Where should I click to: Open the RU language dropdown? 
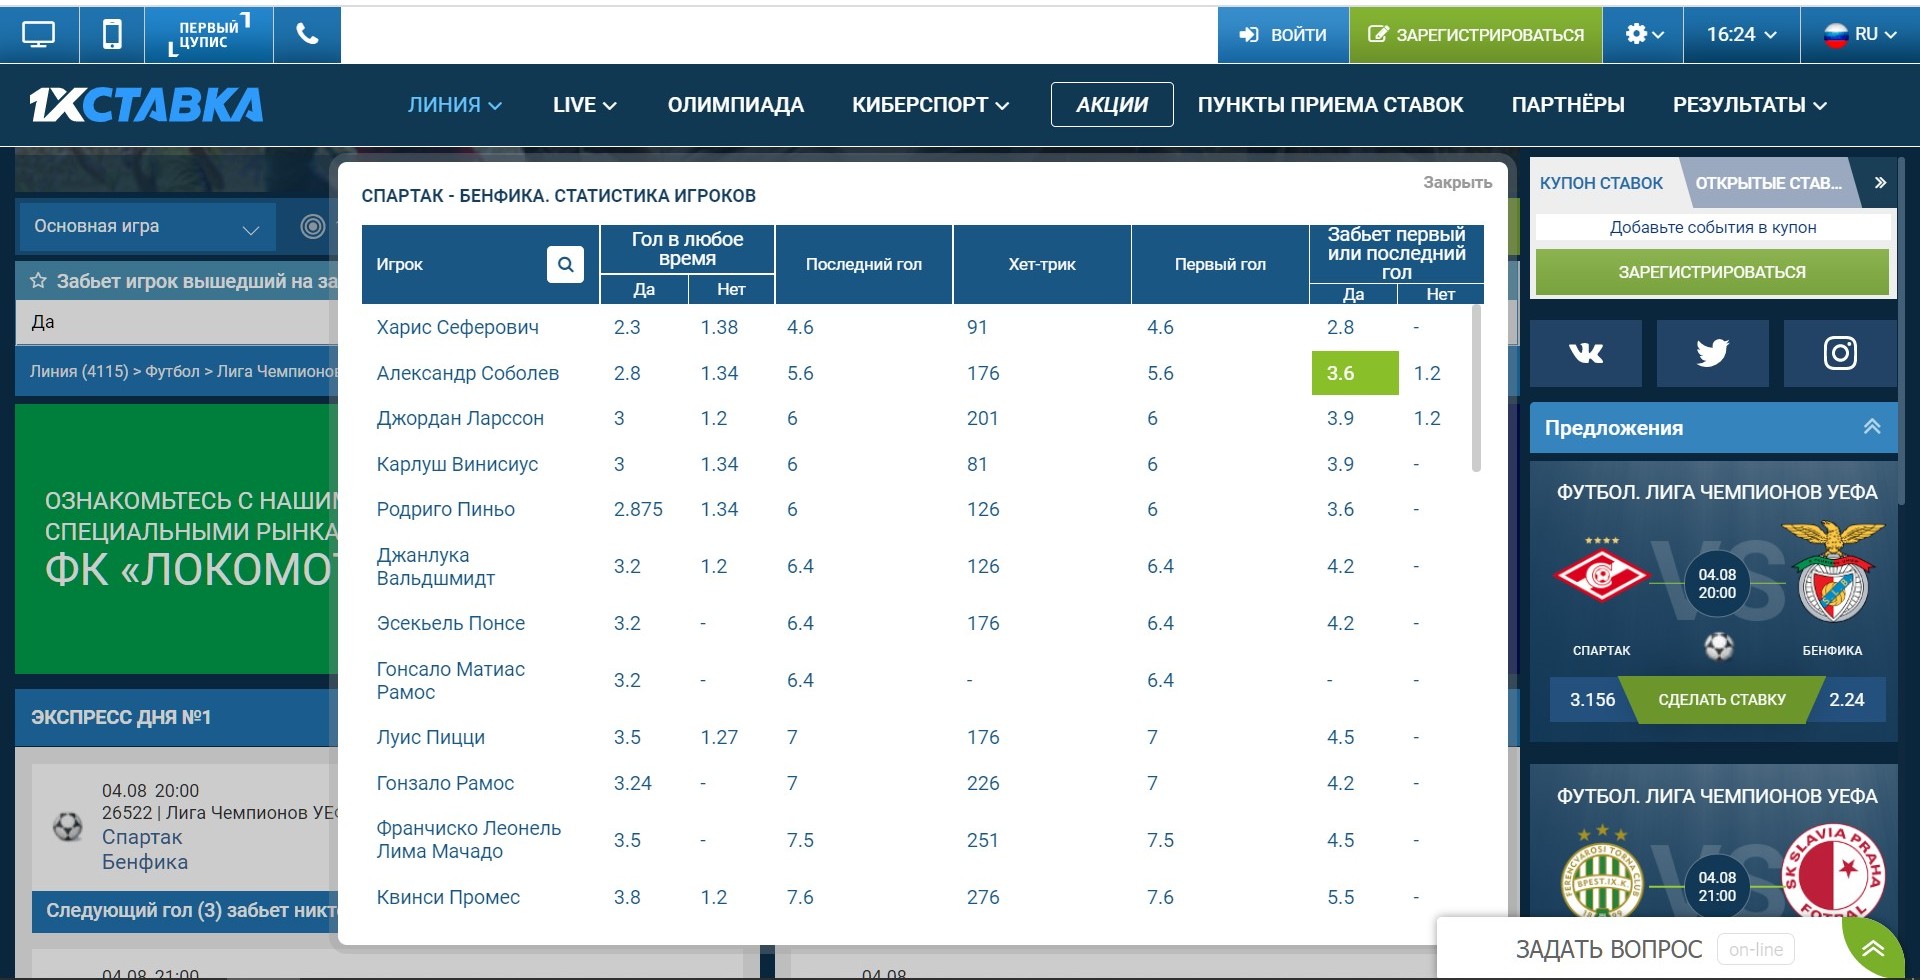[1860, 35]
